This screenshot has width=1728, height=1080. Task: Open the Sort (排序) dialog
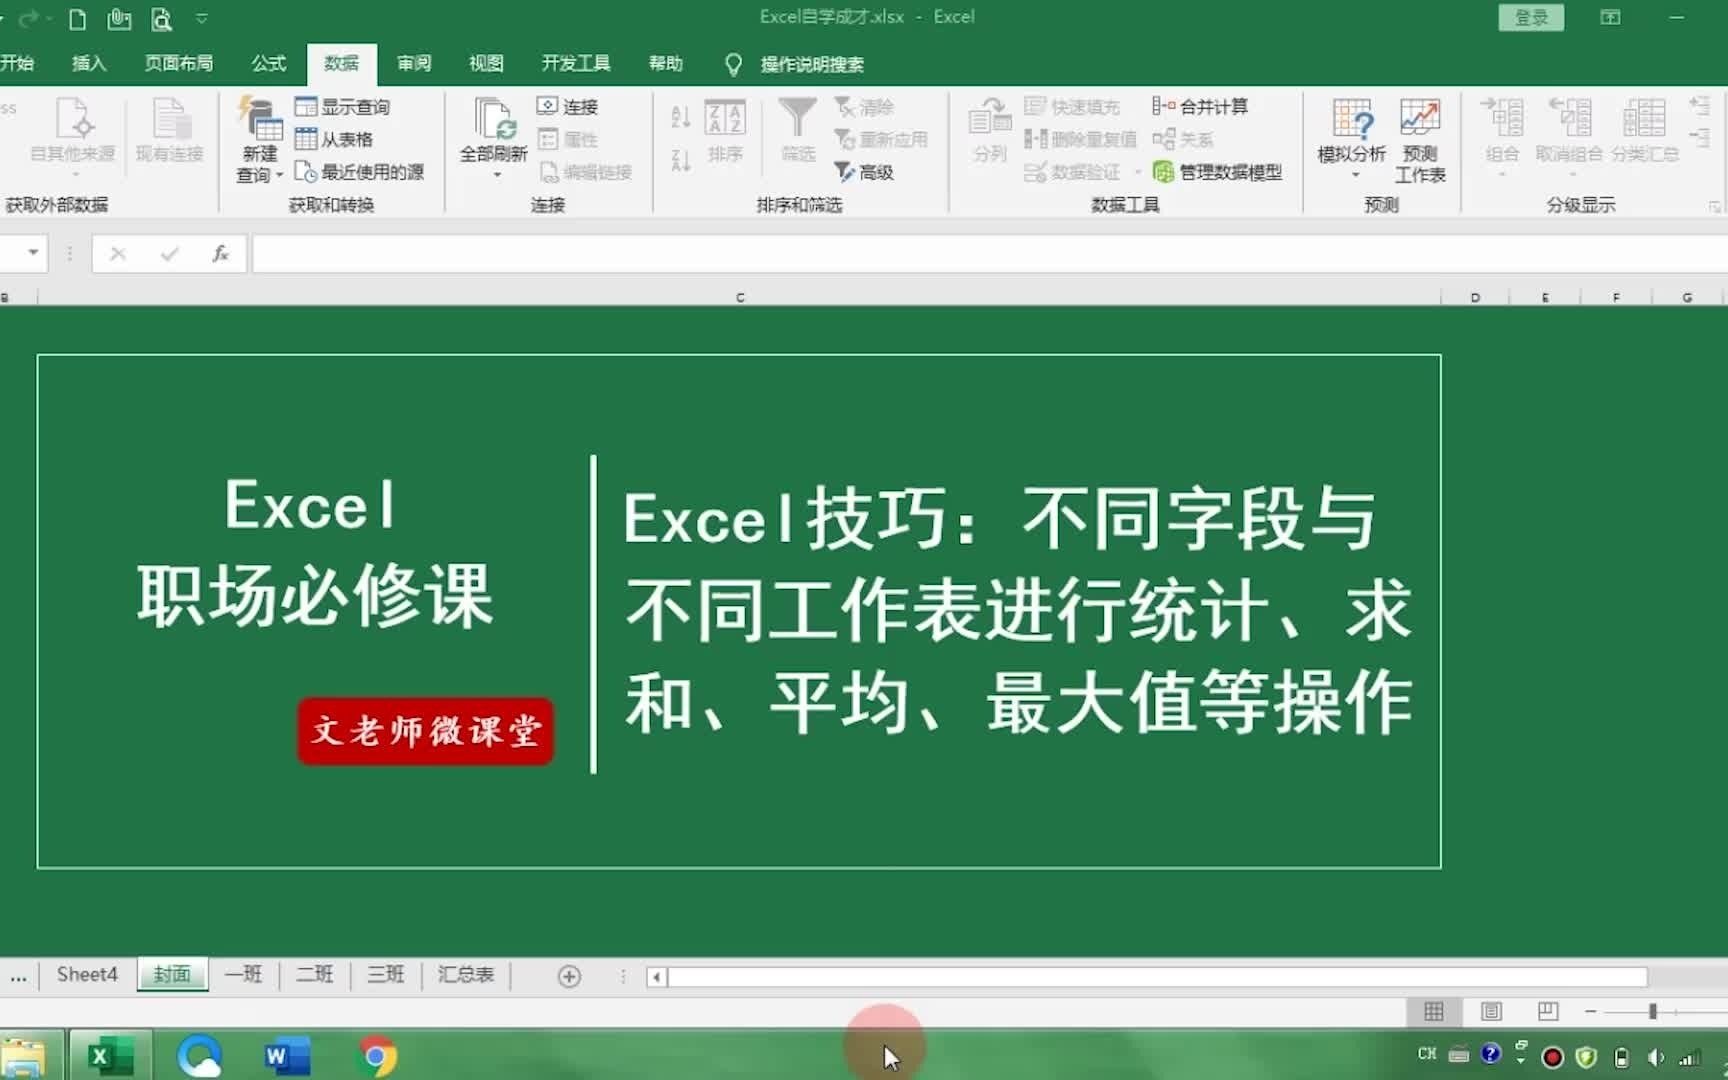[x=725, y=131]
